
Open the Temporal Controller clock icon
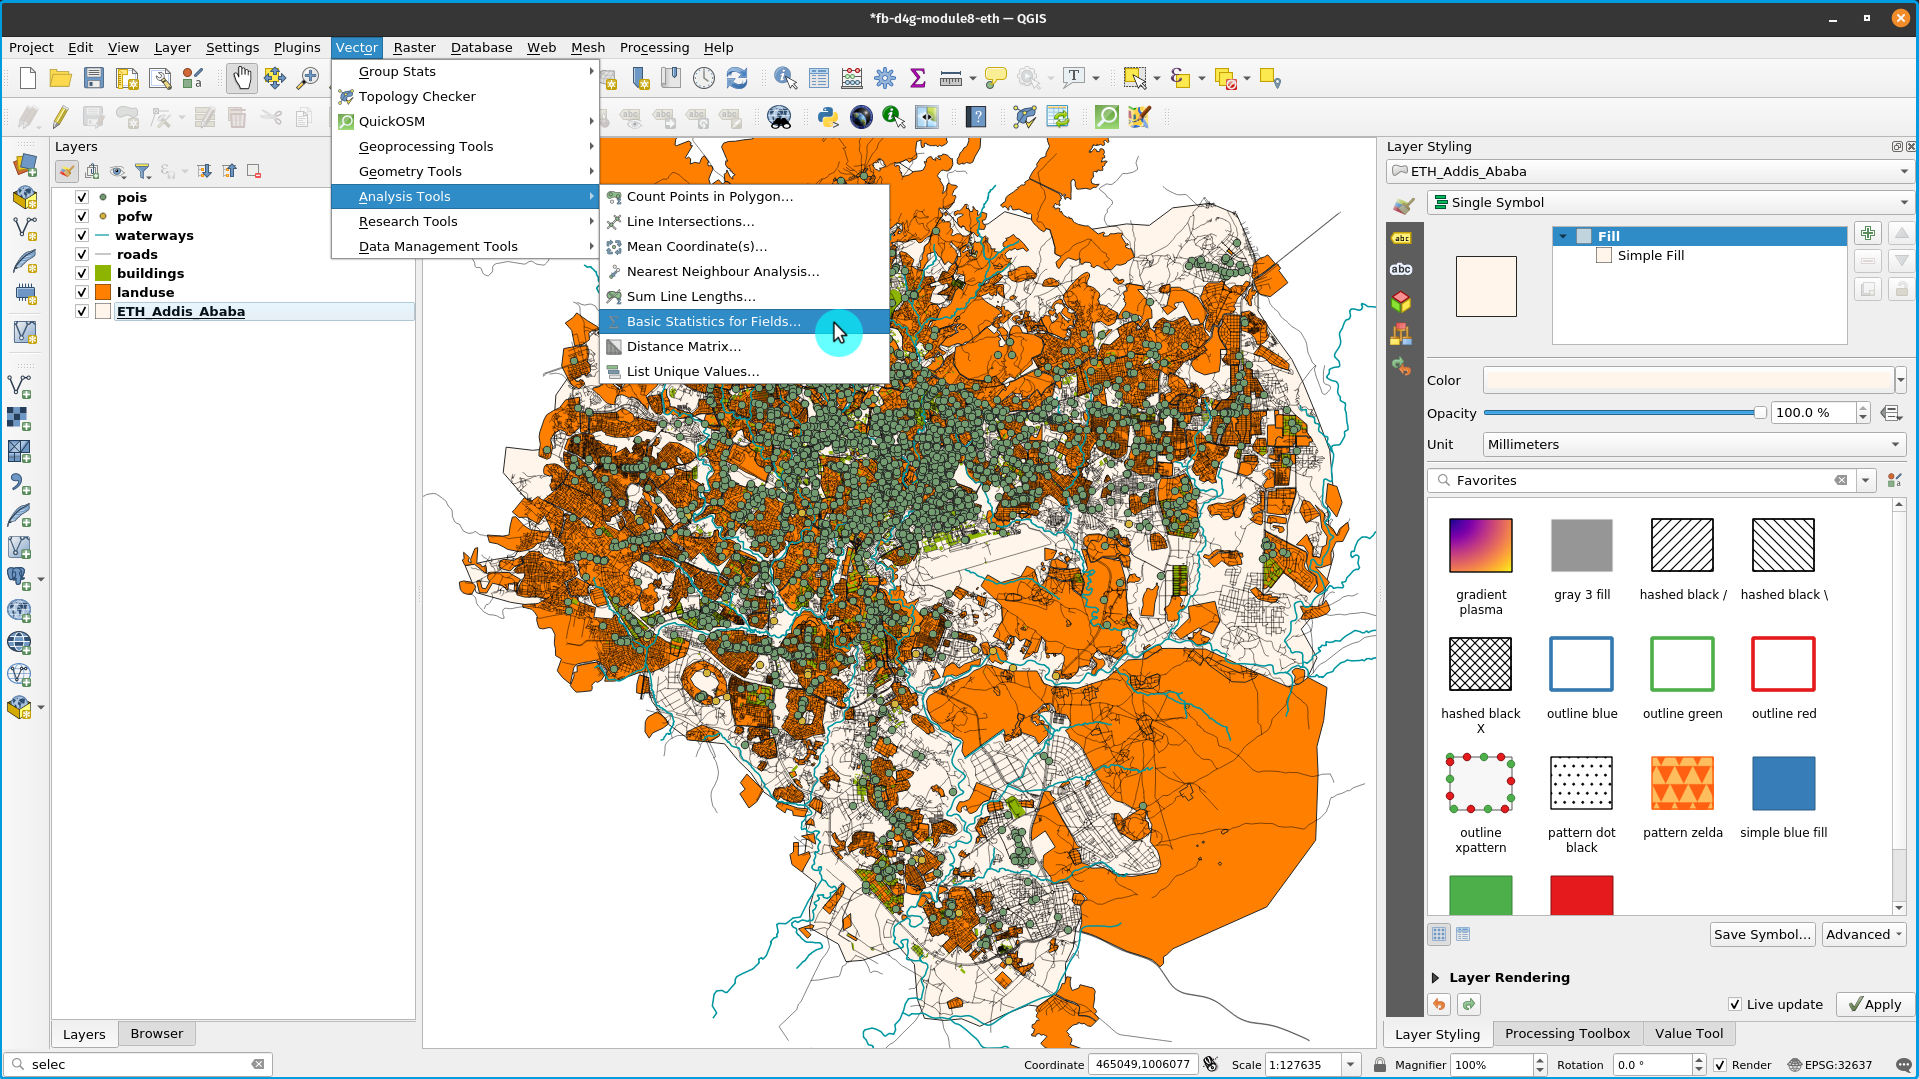point(704,78)
